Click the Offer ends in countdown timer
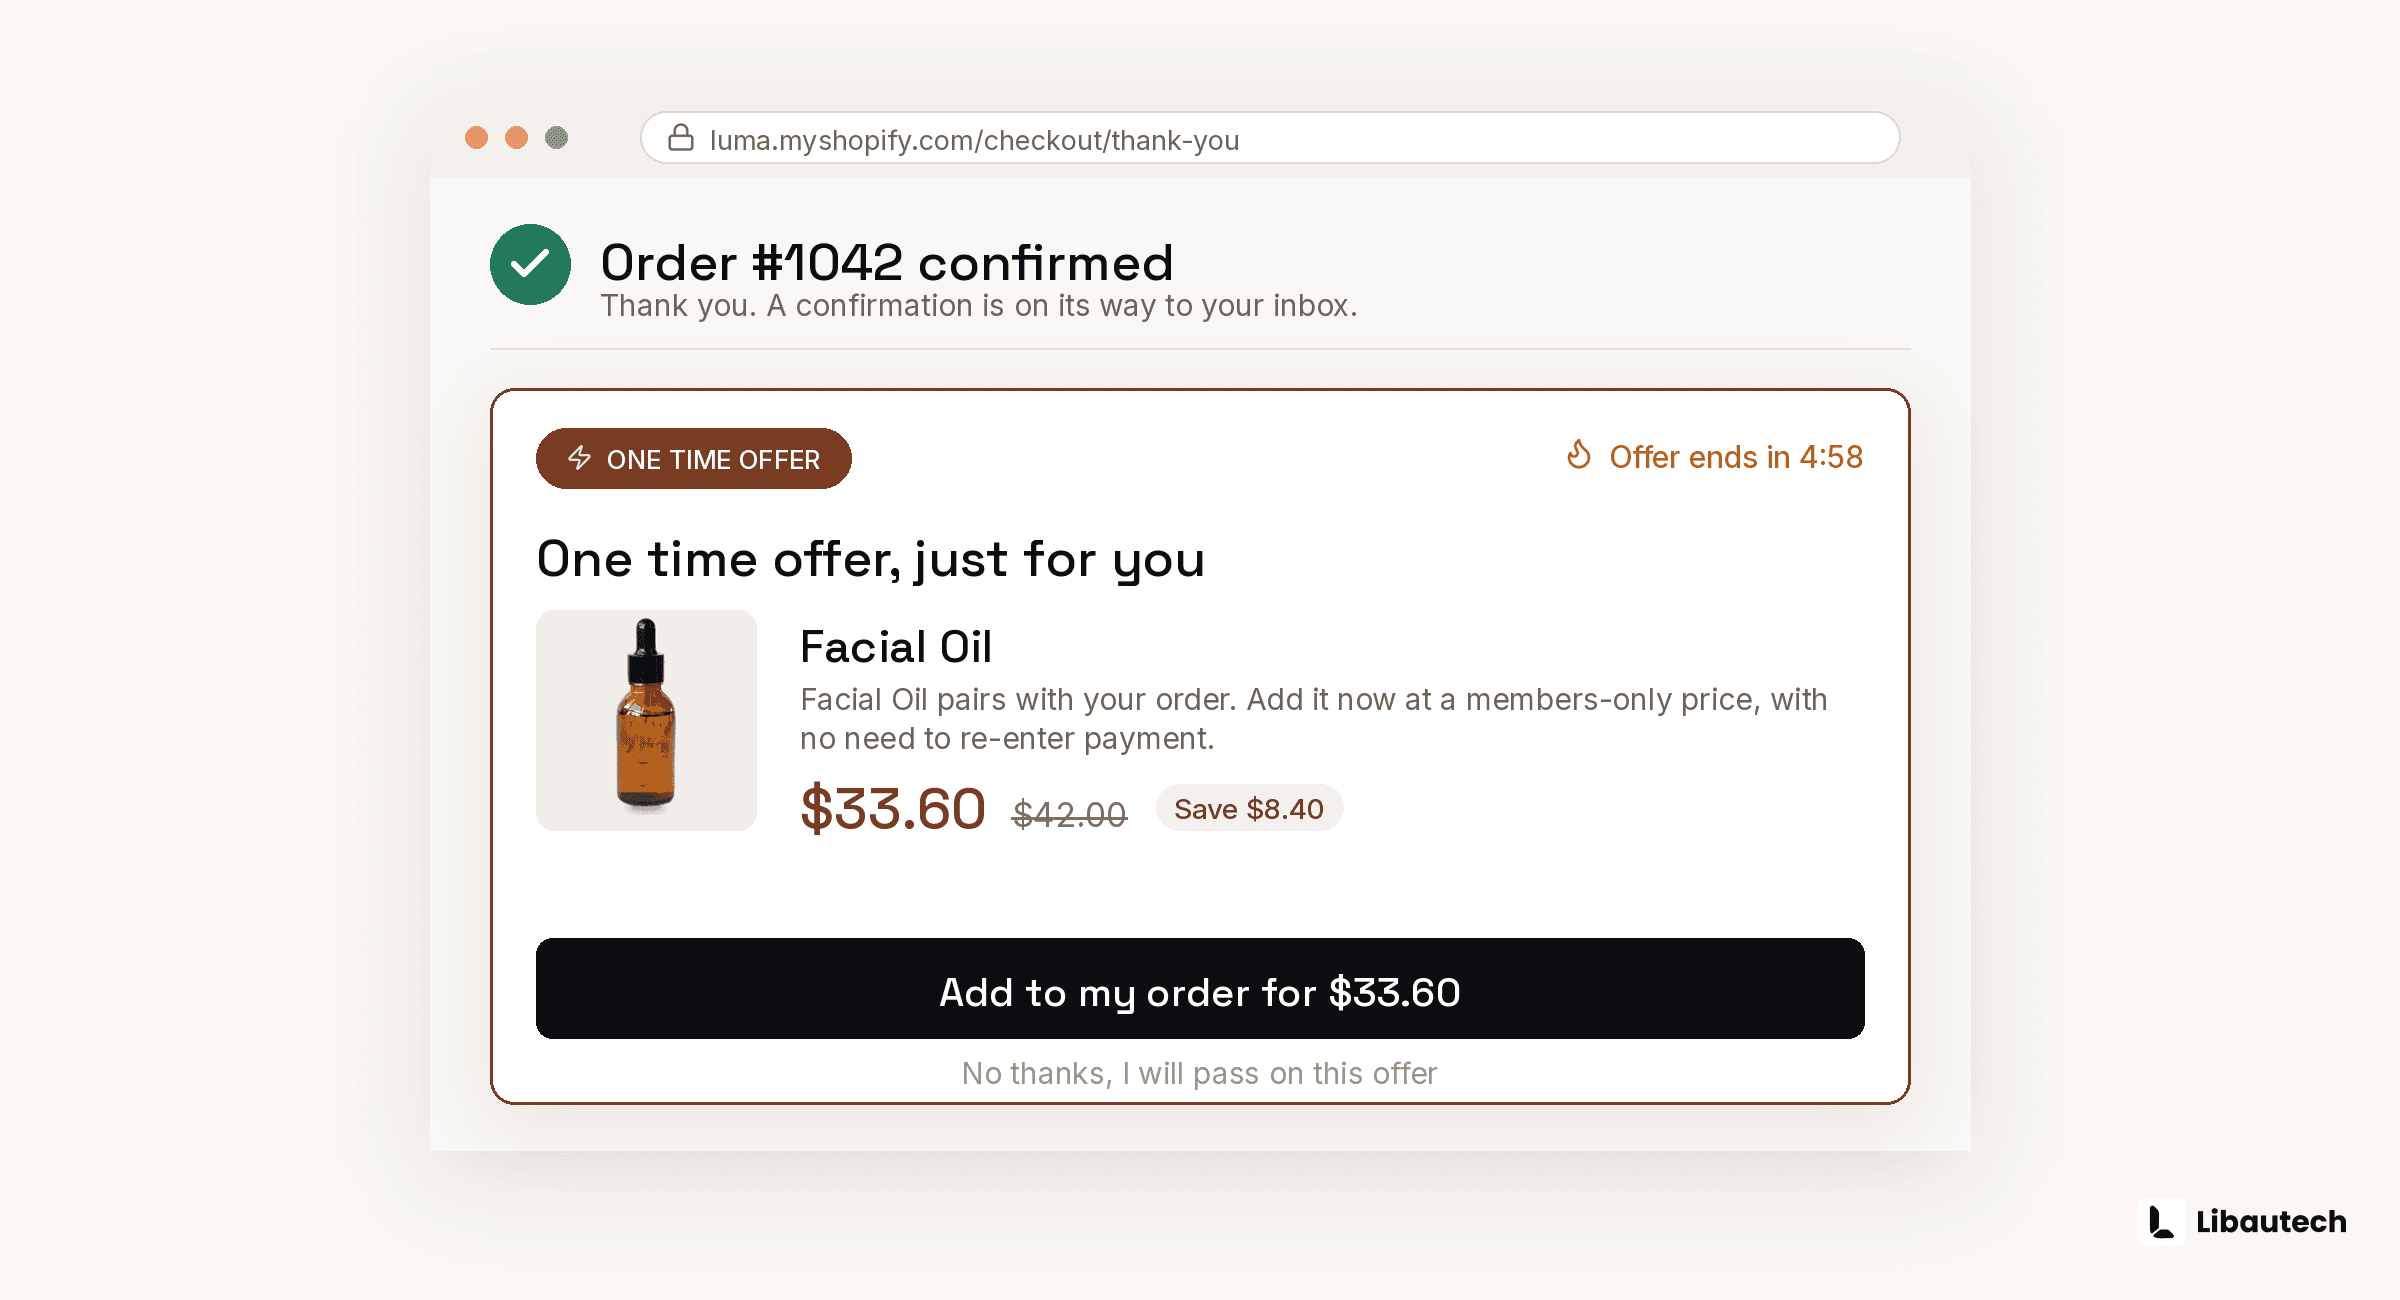 pos(1715,457)
